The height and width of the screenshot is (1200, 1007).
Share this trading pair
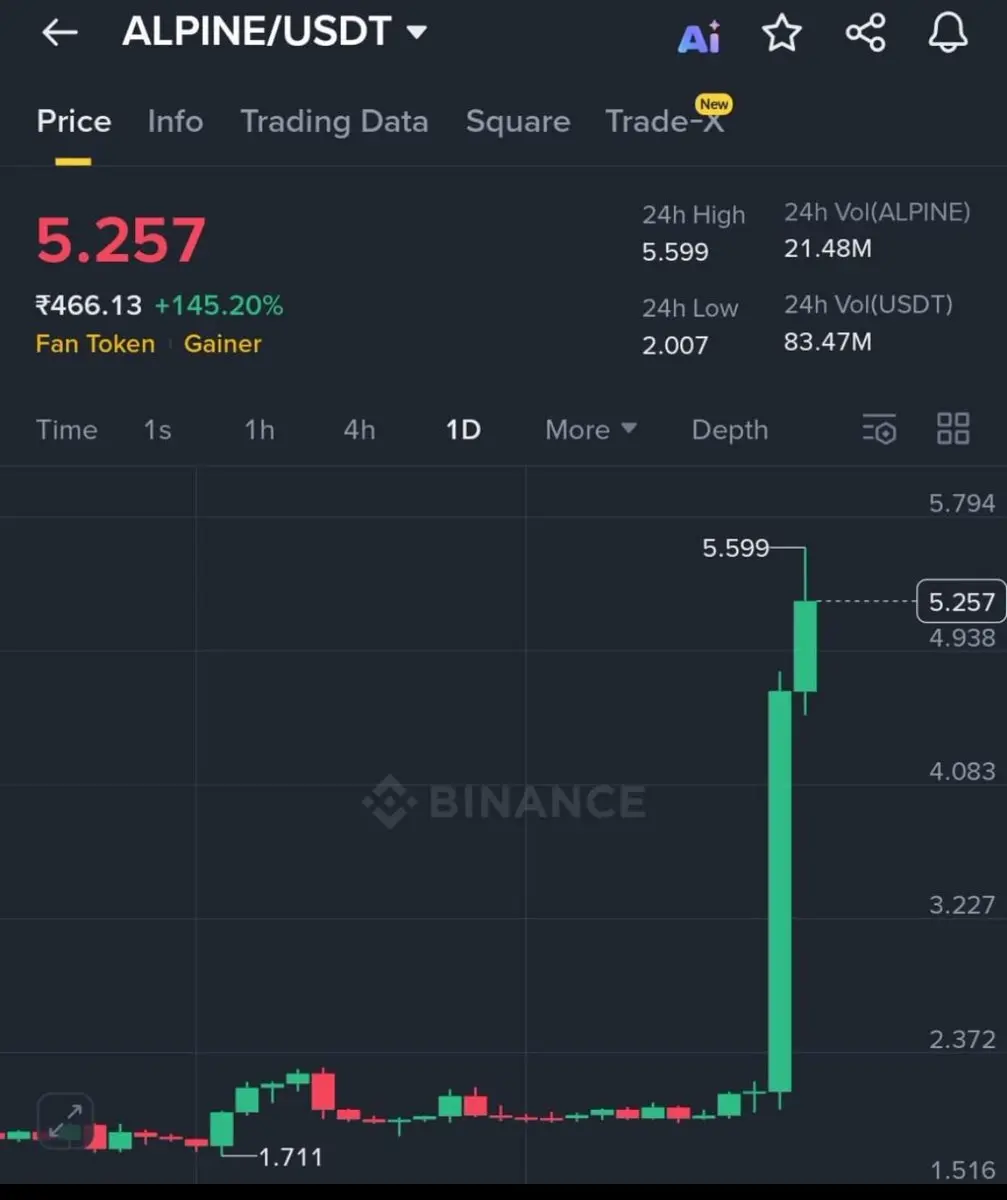point(865,33)
